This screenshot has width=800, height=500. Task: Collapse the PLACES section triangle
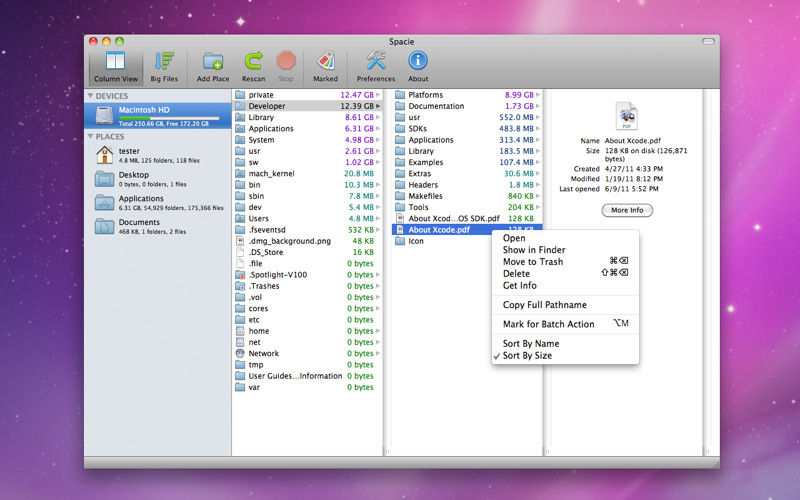tap(90, 136)
